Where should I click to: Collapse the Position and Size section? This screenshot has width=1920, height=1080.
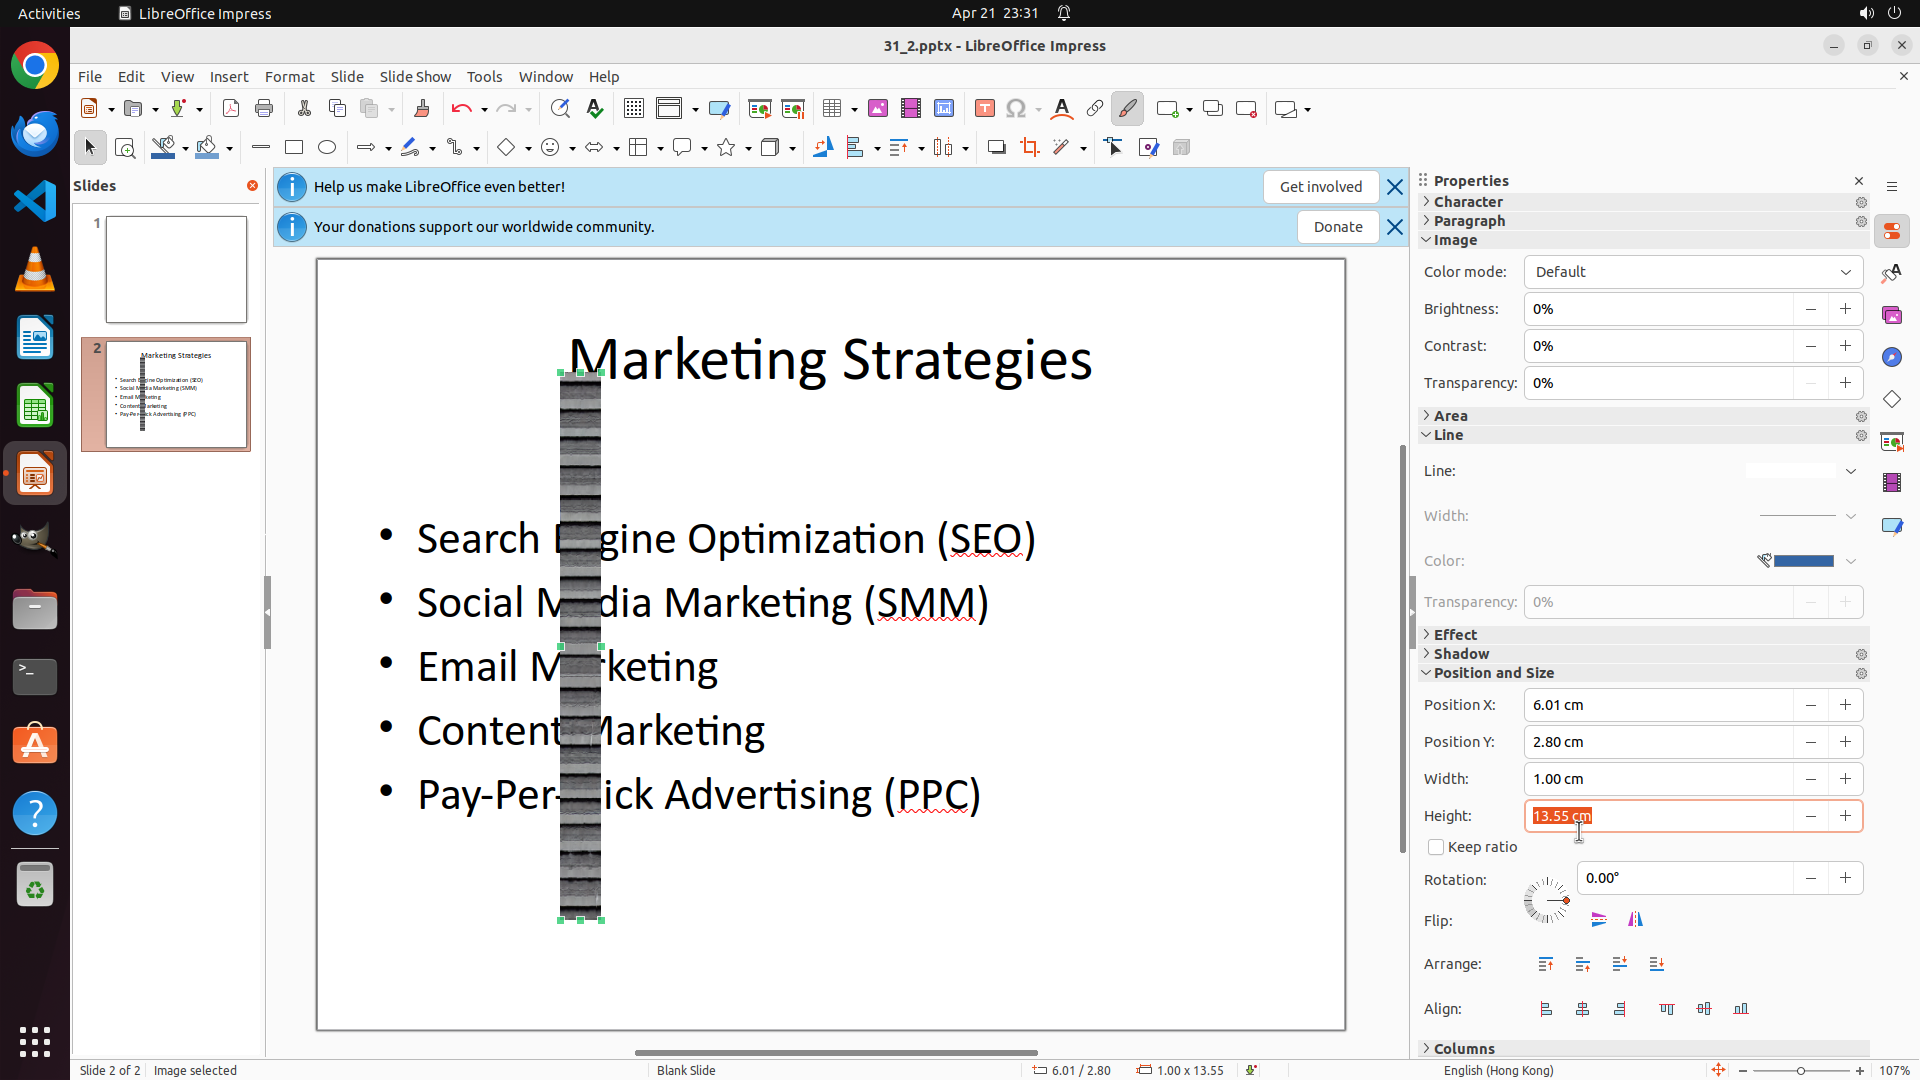pos(1493,673)
